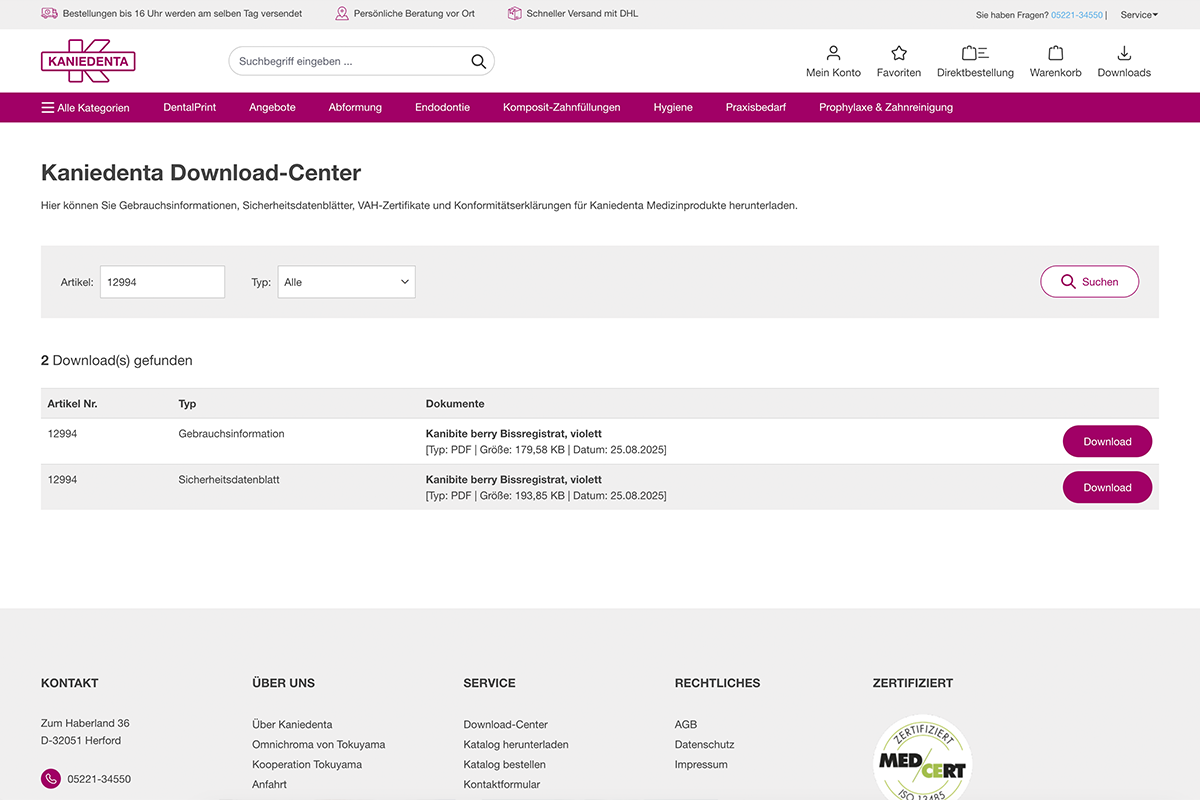Click the 193,85 KB file details line
Image resolution: width=1200 pixels, height=800 pixels.
tap(546, 496)
